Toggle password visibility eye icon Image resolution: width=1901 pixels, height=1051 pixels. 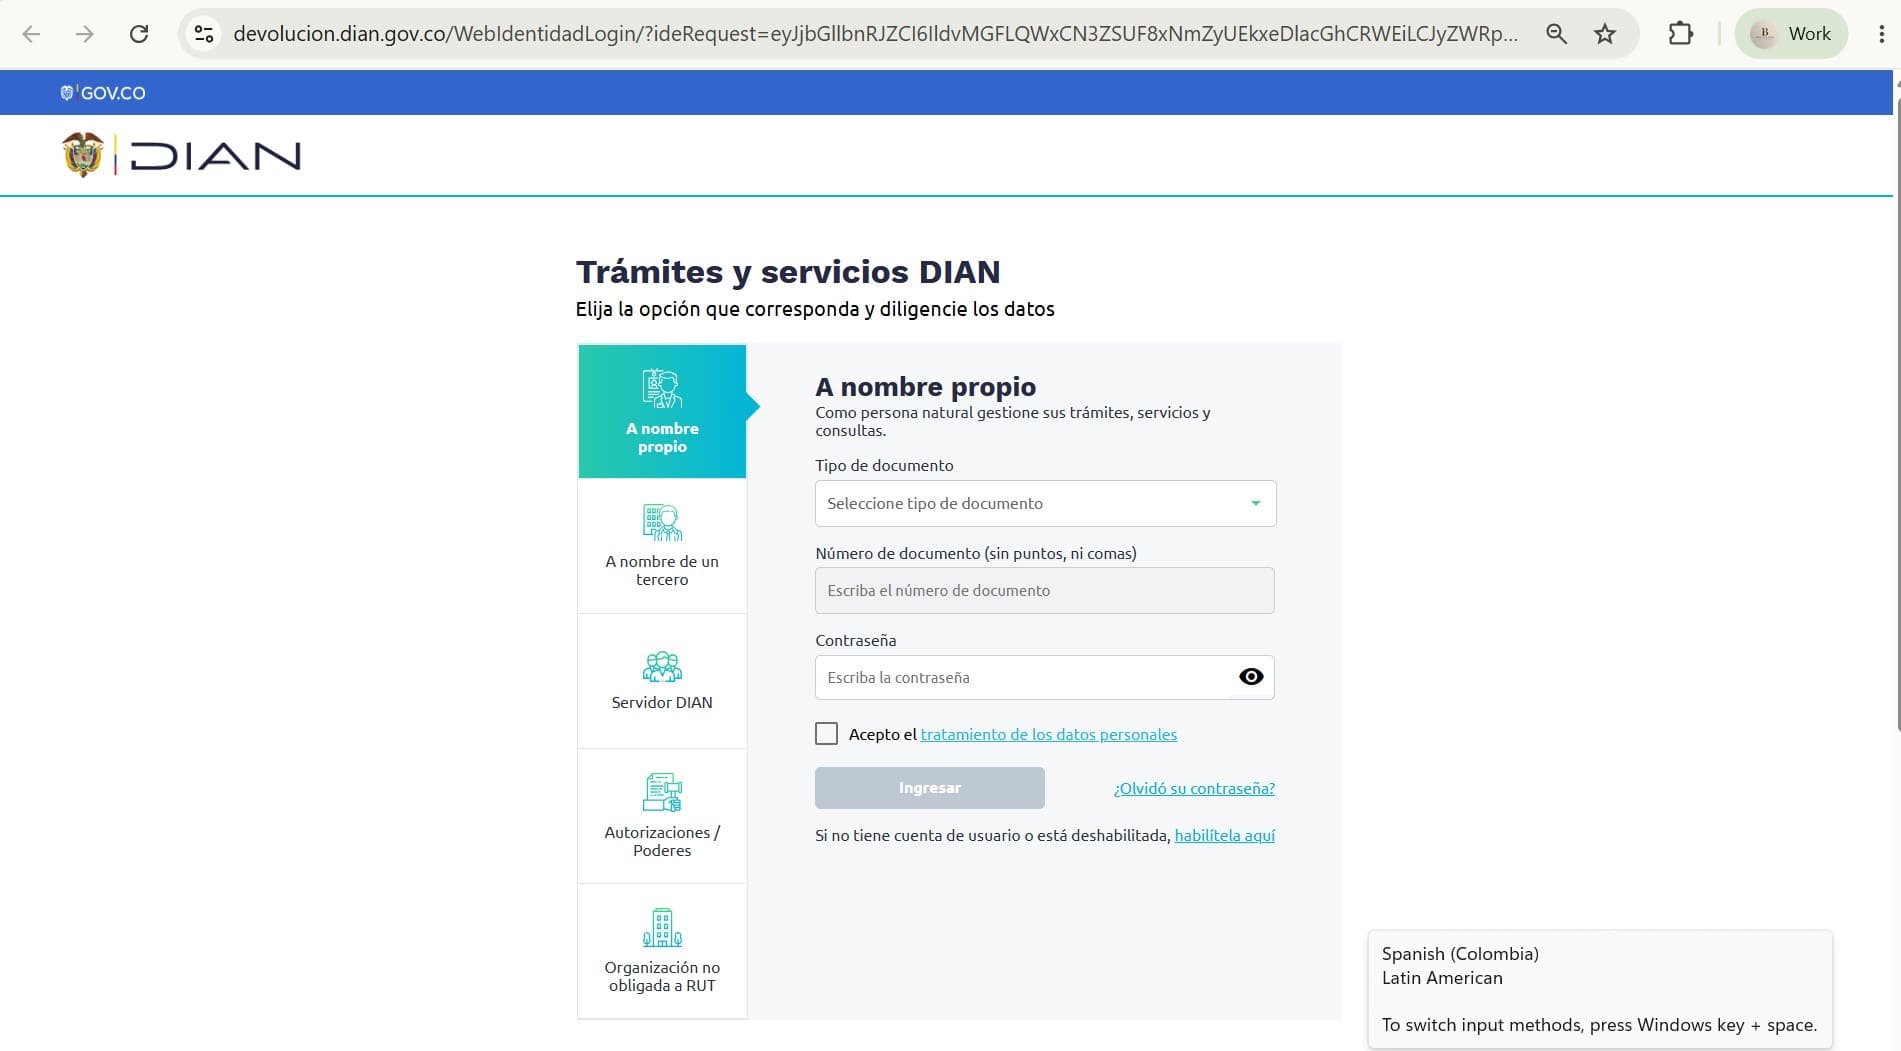tap(1251, 677)
